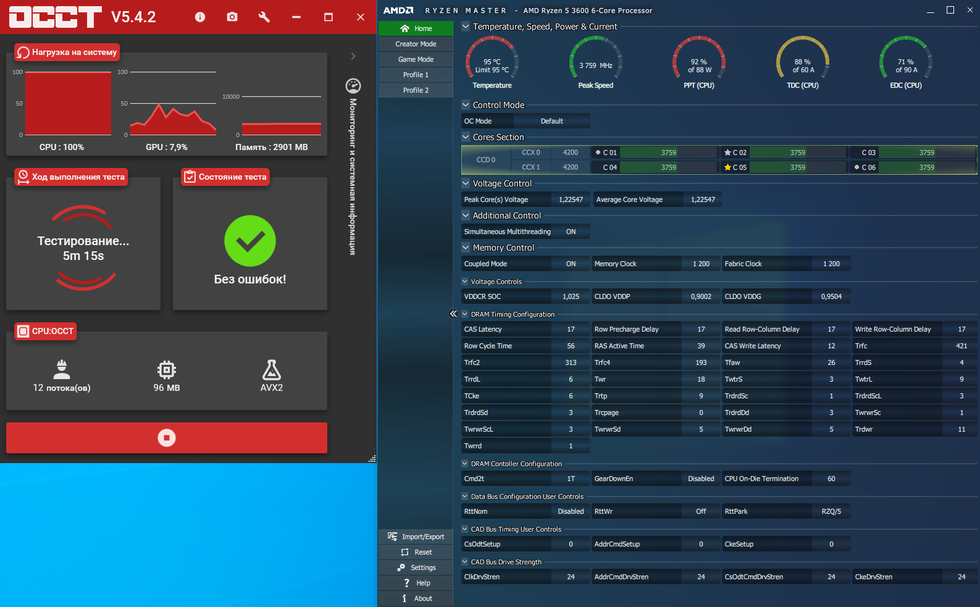980x607 pixels.
Task: Click the 96 MB memory chip icon
Action: pyautogui.click(x=166, y=369)
